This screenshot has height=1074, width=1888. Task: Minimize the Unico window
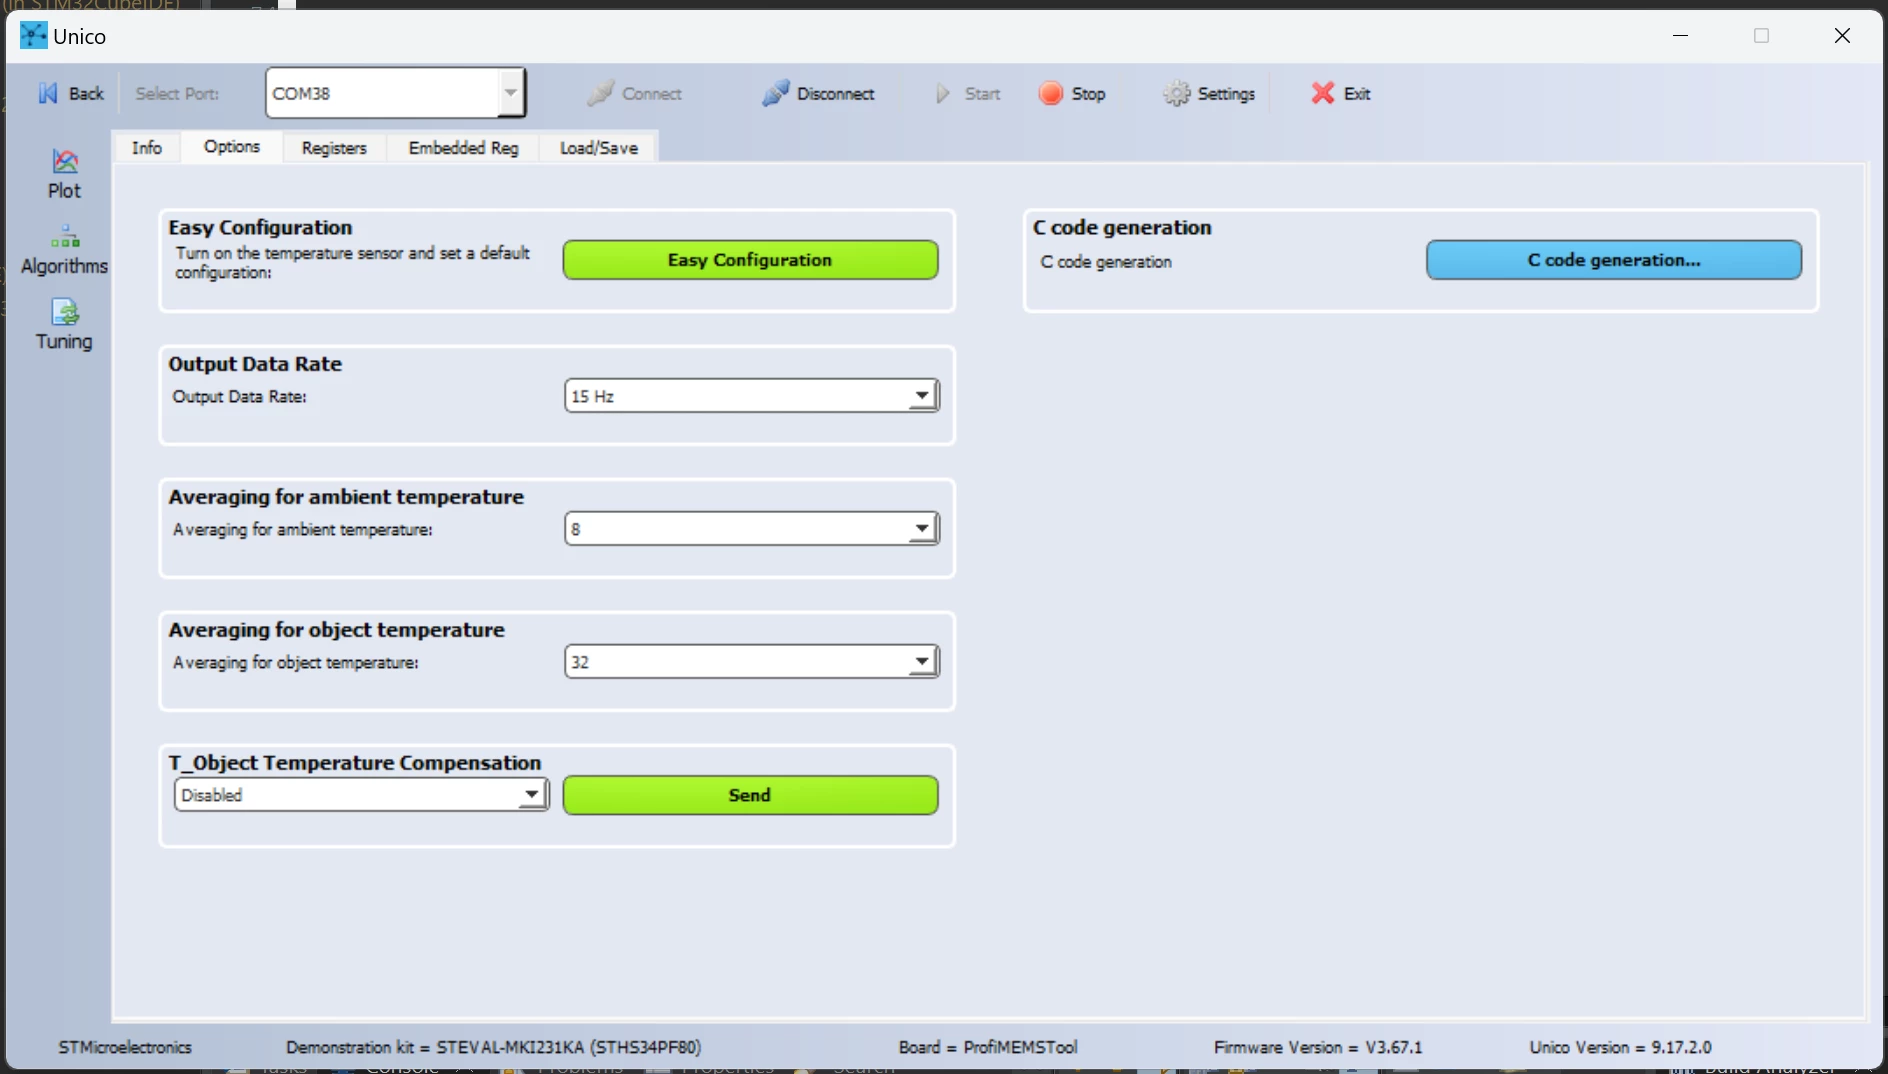click(x=1680, y=36)
